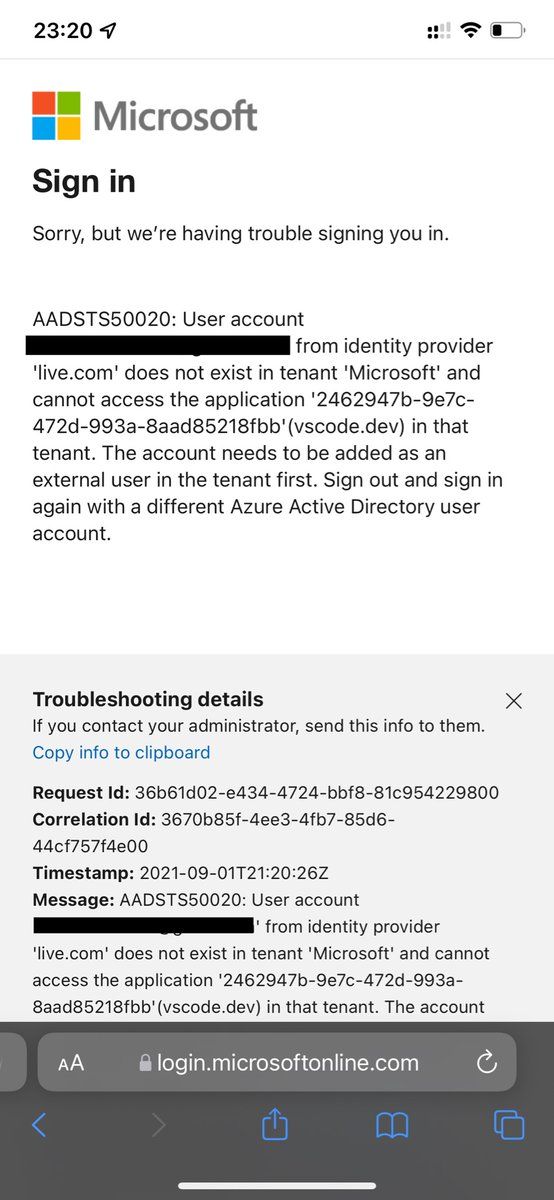Click the Copy info to clipboard link
Viewport: 554px width, 1200px height.
(121, 752)
